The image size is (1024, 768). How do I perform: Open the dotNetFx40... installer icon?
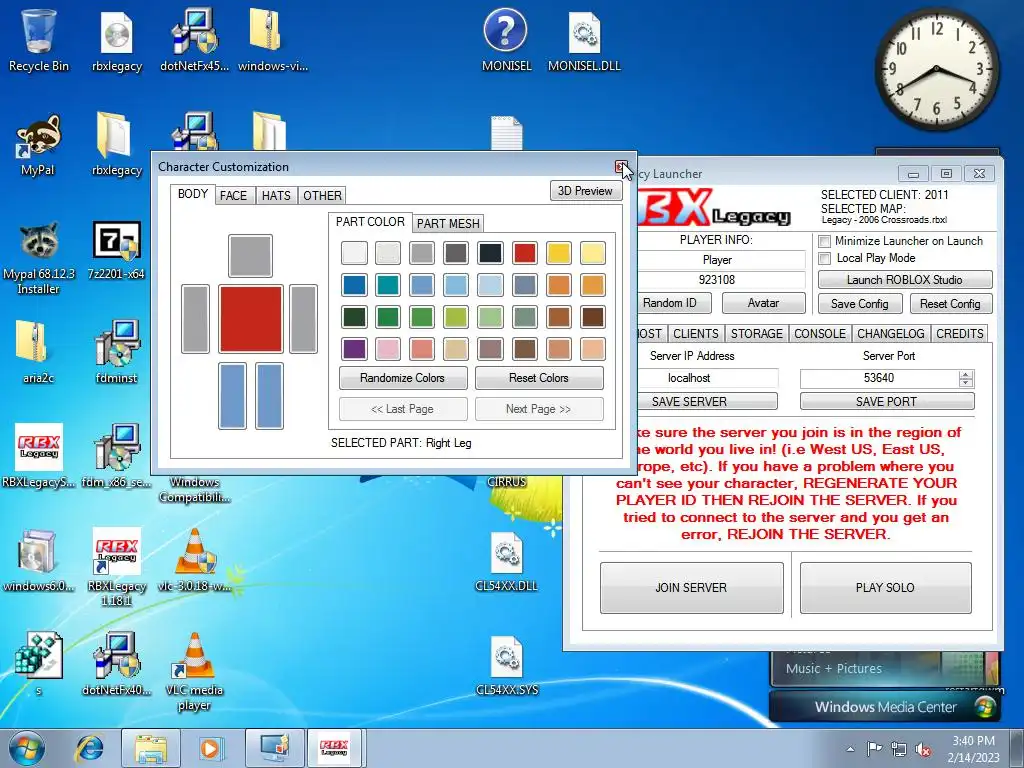[116, 663]
